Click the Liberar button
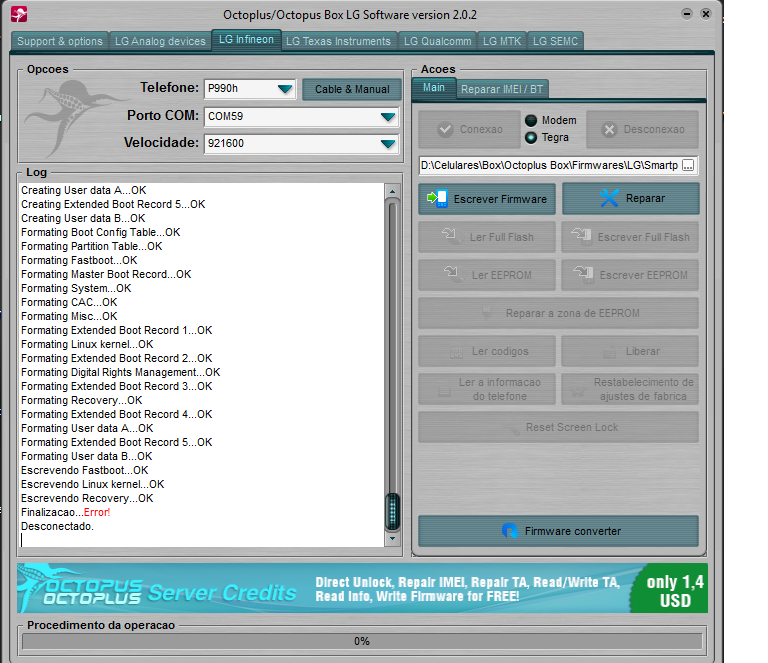Image resolution: width=768 pixels, height=663 pixels. pos(630,351)
